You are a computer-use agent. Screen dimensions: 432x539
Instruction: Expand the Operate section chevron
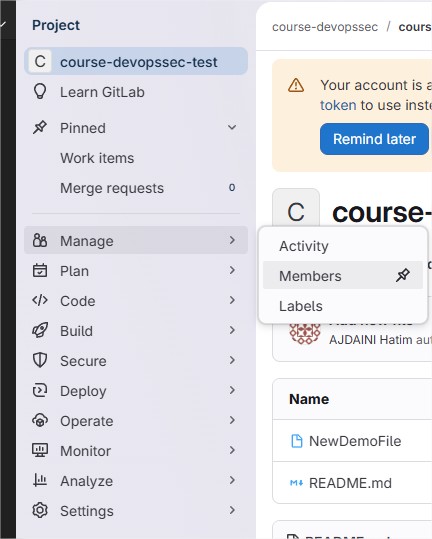tap(232, 420)
